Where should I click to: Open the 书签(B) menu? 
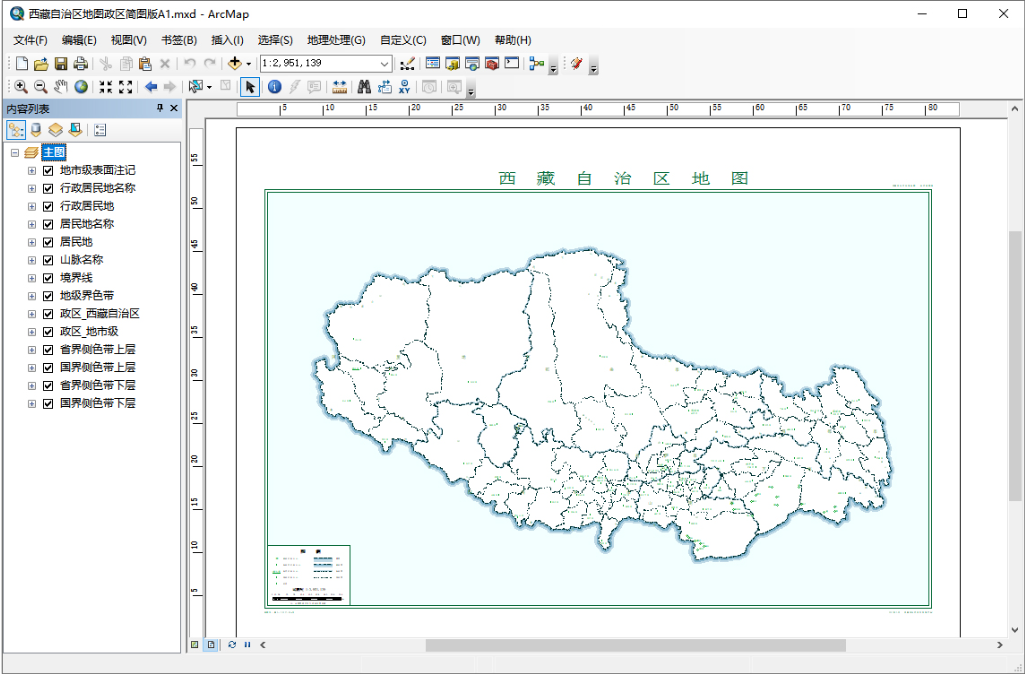pyautogui.click(x=179, y=40)
